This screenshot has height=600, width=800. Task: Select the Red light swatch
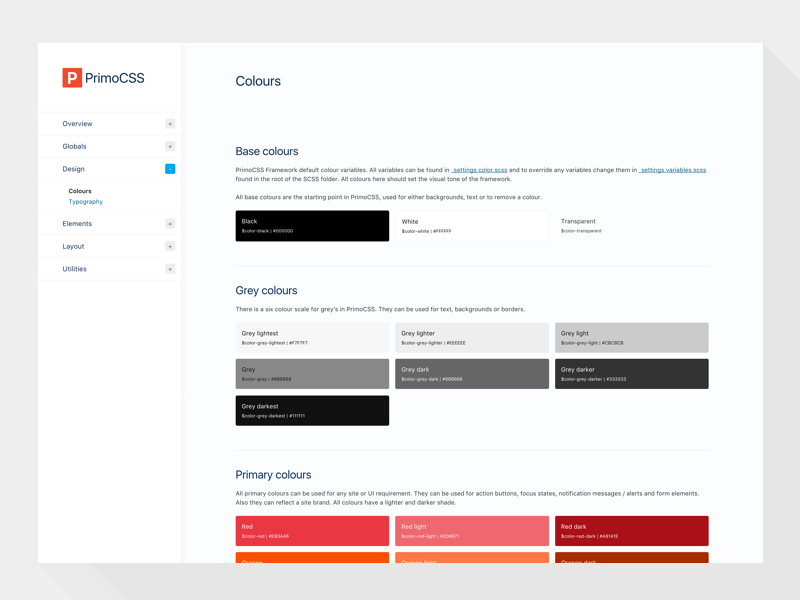click(472, 530)
